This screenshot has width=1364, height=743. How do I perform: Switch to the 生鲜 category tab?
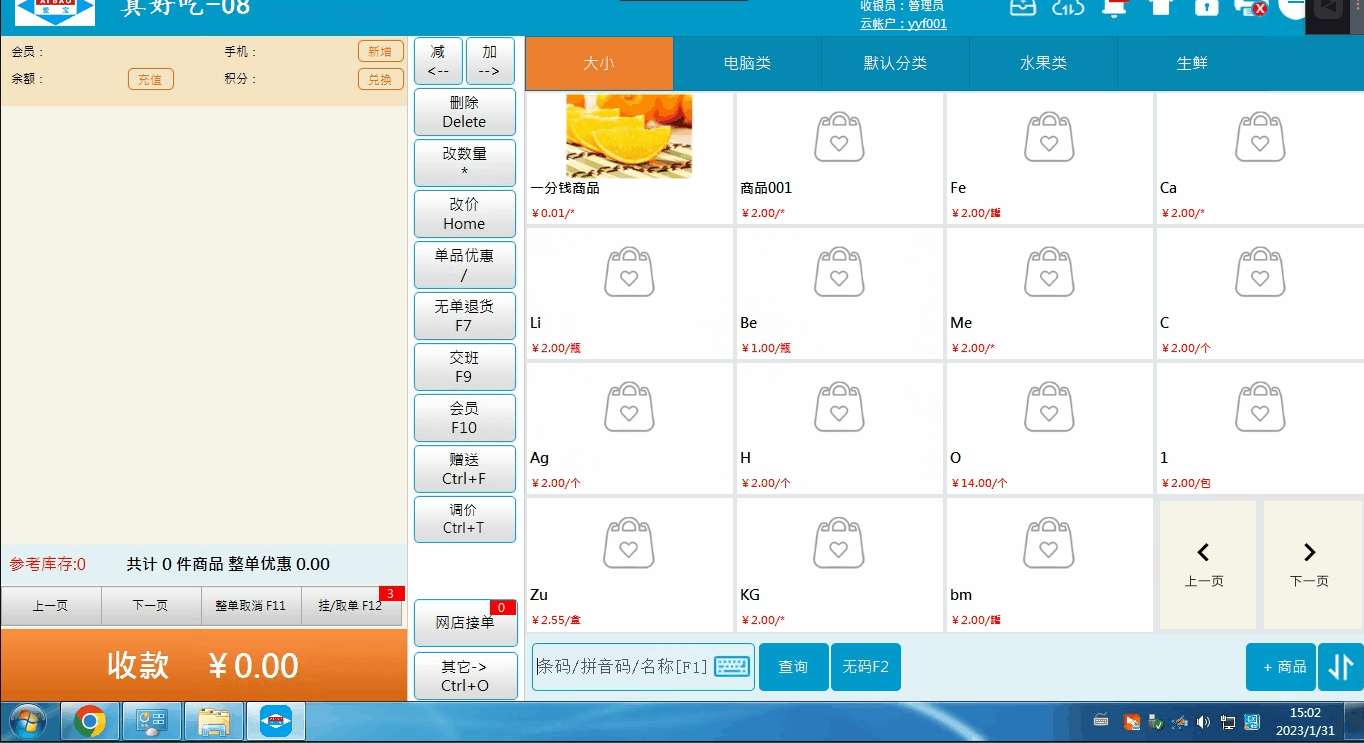coord(1192,63)
